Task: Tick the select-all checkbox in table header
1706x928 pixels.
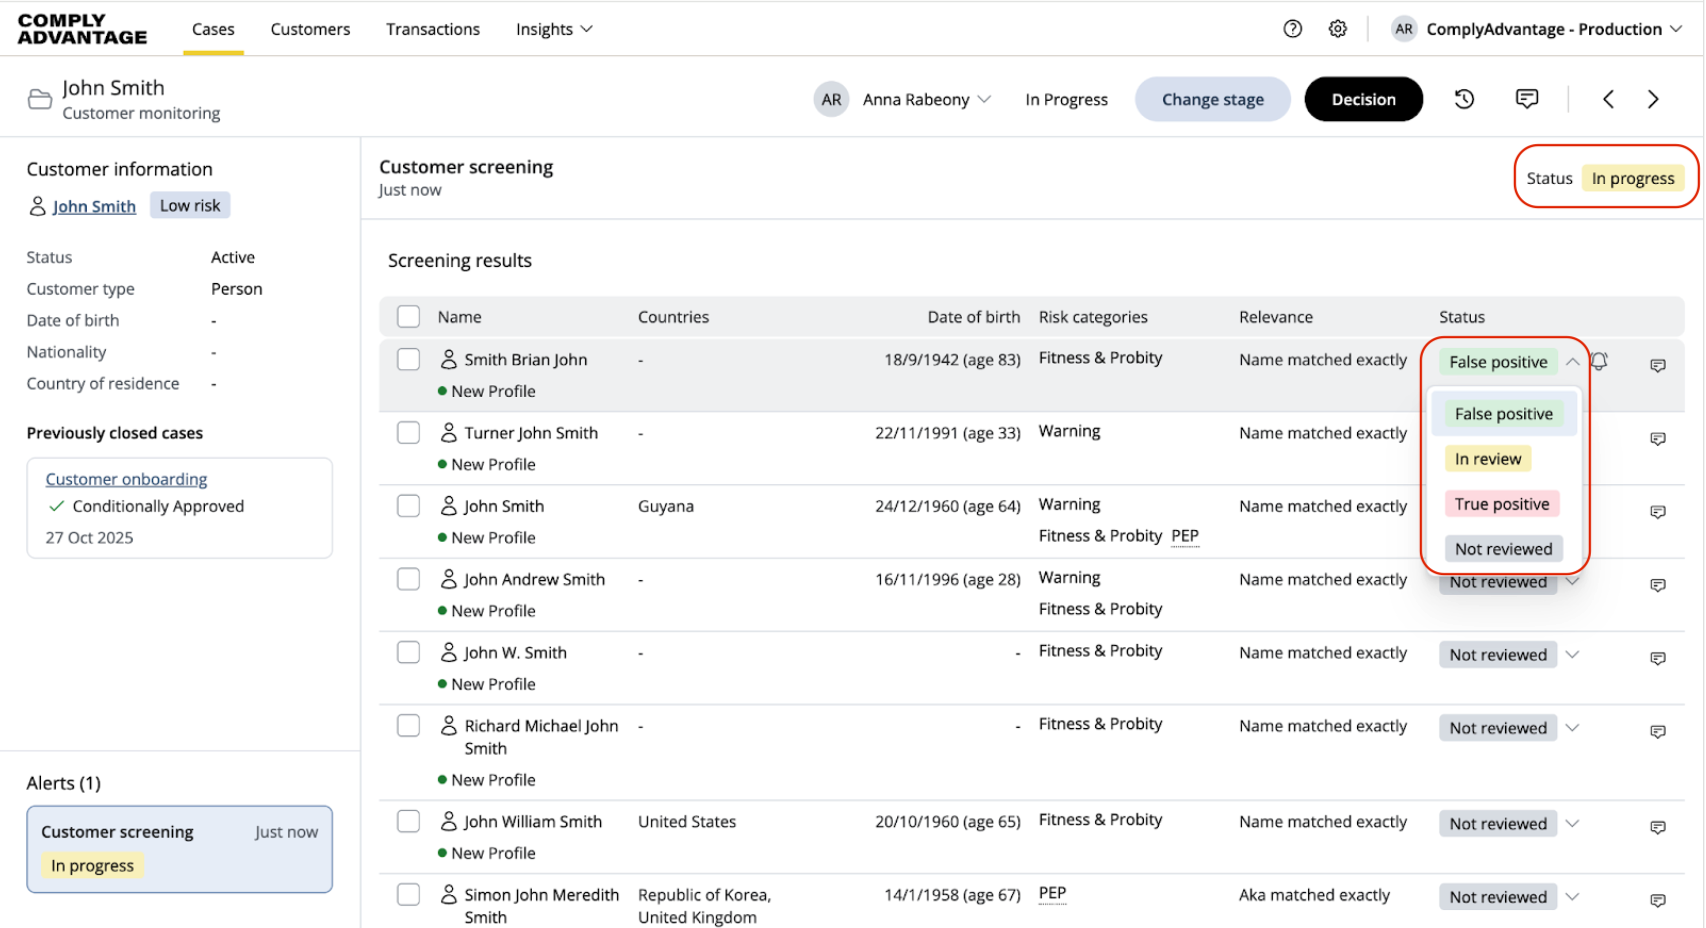Action: click(408, 317)
